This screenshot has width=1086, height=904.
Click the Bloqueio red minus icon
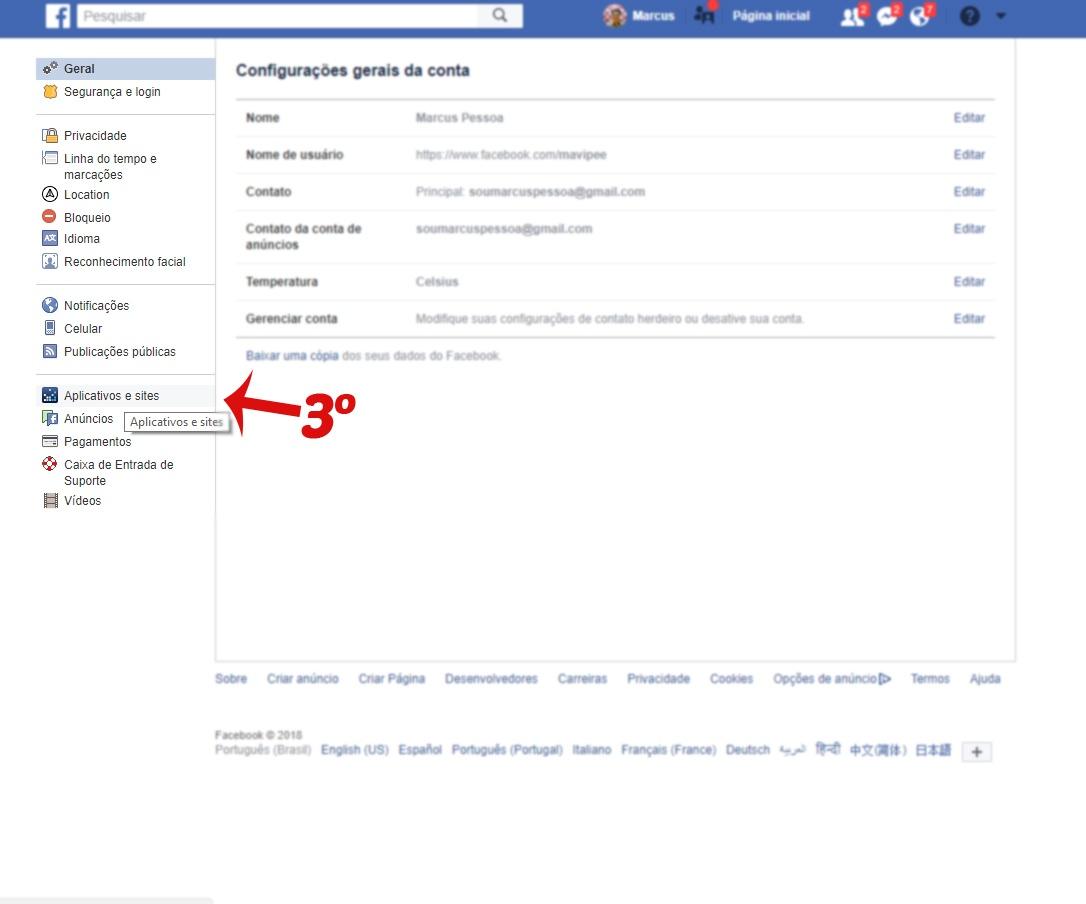pyautogui.click(x=49, y=216)
